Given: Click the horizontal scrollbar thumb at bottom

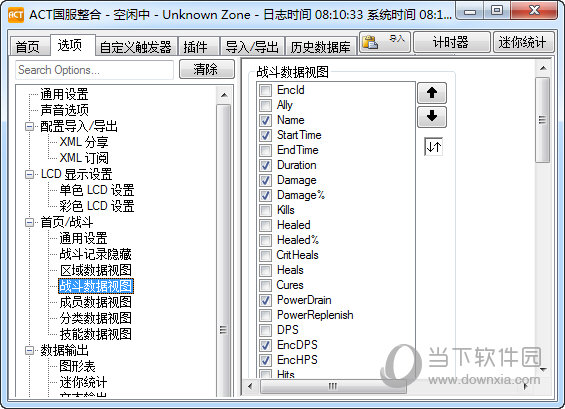Looking at the screenshot, I should [333, 386].
